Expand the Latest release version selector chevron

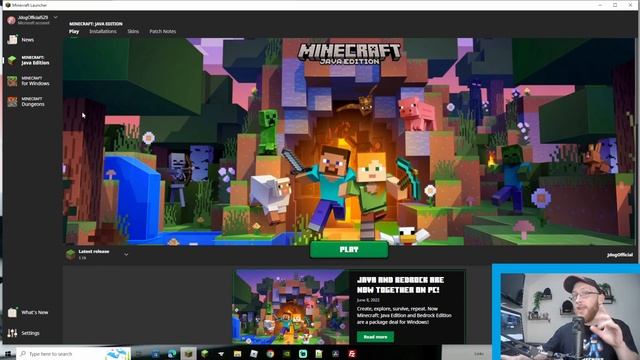[x=126, y=254]
